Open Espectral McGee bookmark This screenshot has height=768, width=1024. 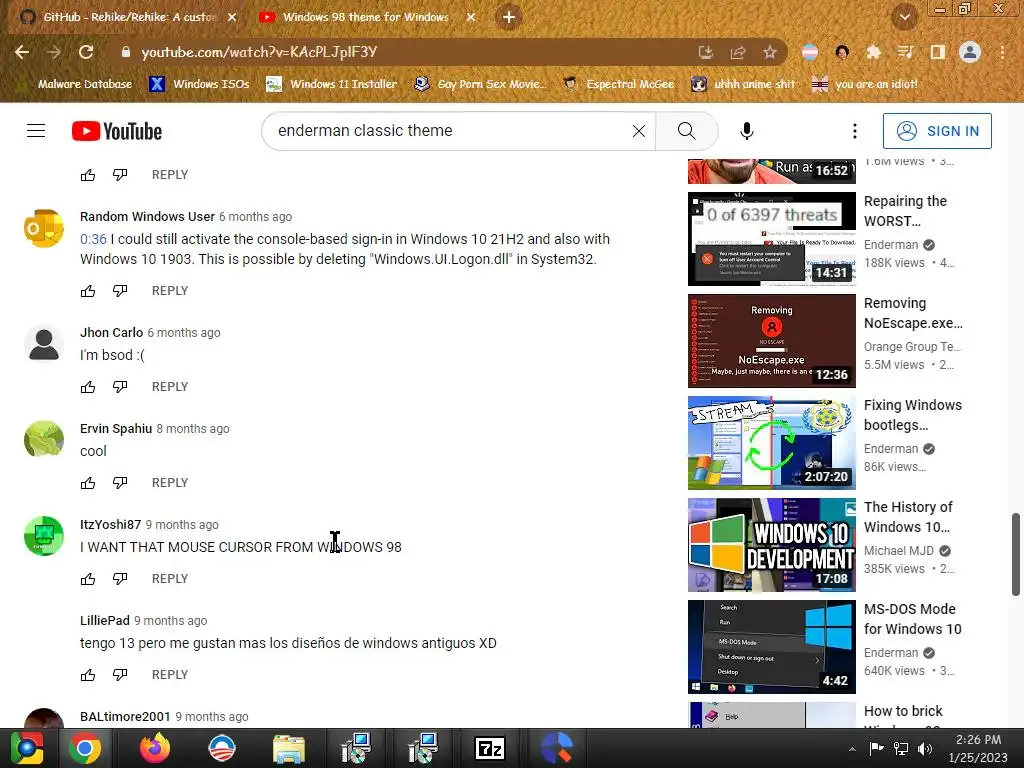pyautogui.click(x=619, y=84)
